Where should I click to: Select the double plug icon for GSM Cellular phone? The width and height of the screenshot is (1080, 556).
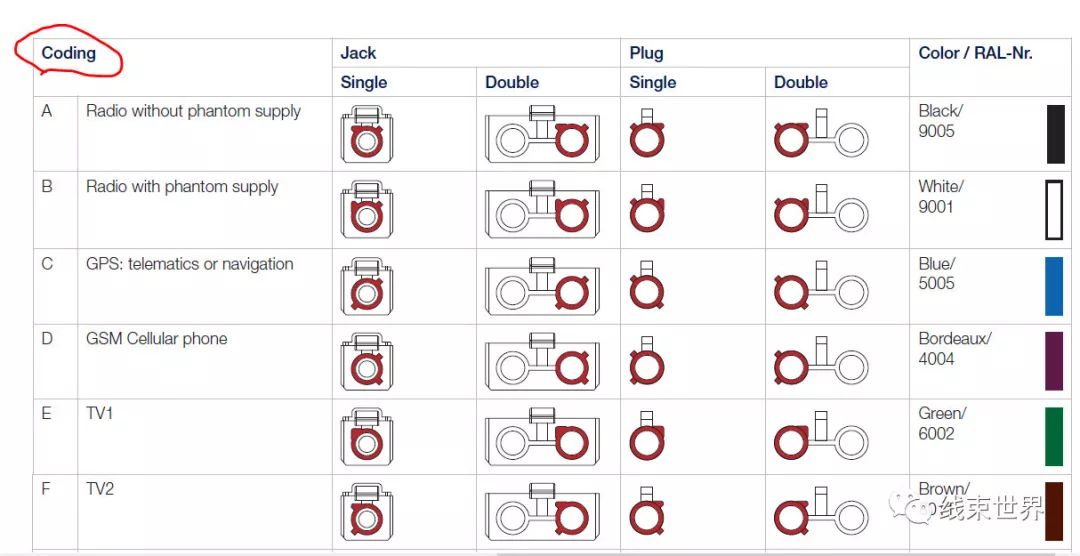(821, 361)
